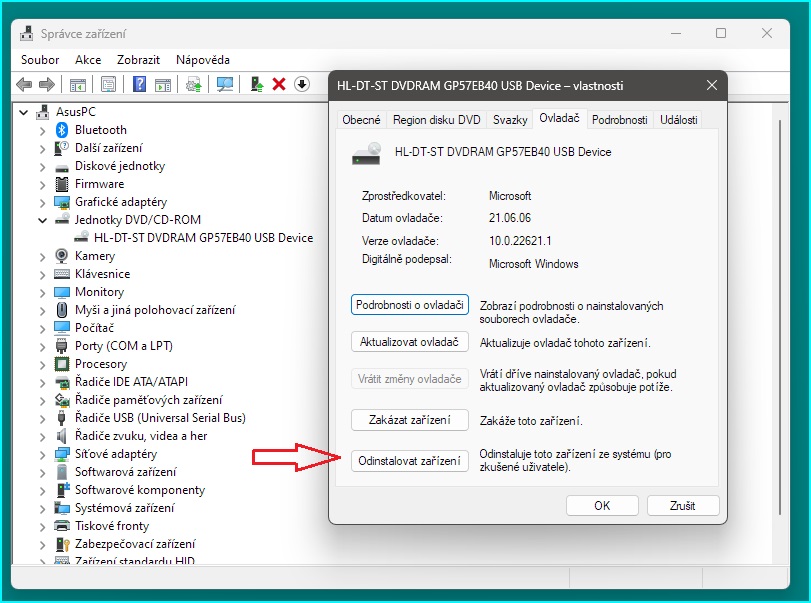The height and width of the screenshot is (603, 811).
Task: Click the Podrobnosti o ovladači button
Action: tap(410, 305)
